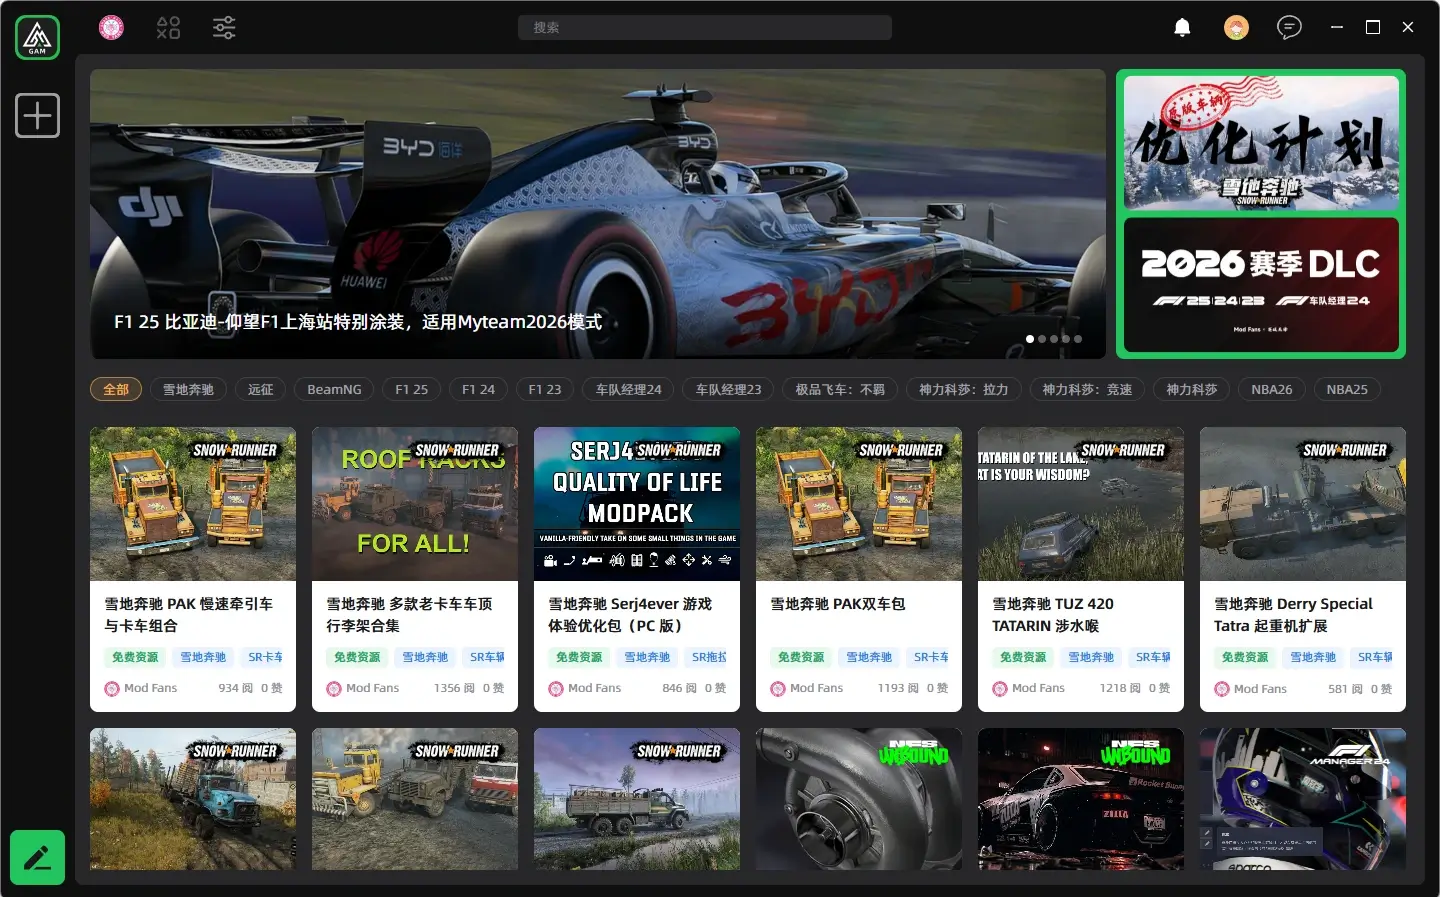Show the 车队经理24 category
The width and height of the screenshot is (1440, 897).
628,389
